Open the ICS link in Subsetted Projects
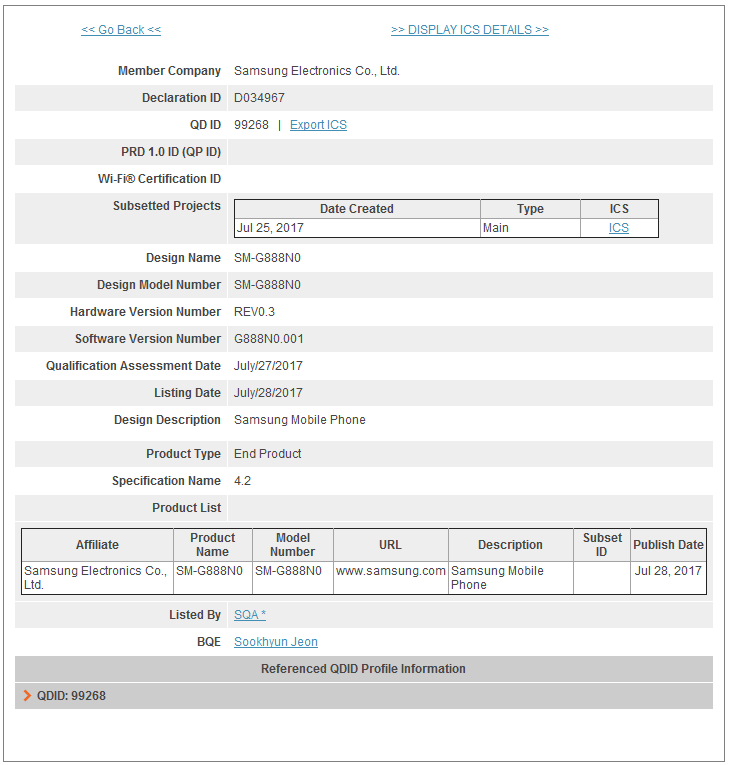This screenshot has width=732, height=765. pyautogui.click(x=618, y=228)
